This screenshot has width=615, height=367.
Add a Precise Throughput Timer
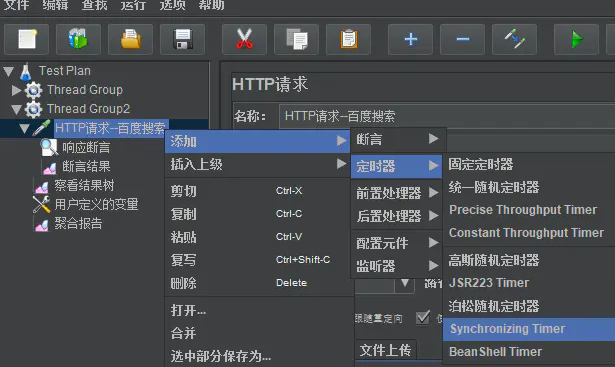click(529, 210)
